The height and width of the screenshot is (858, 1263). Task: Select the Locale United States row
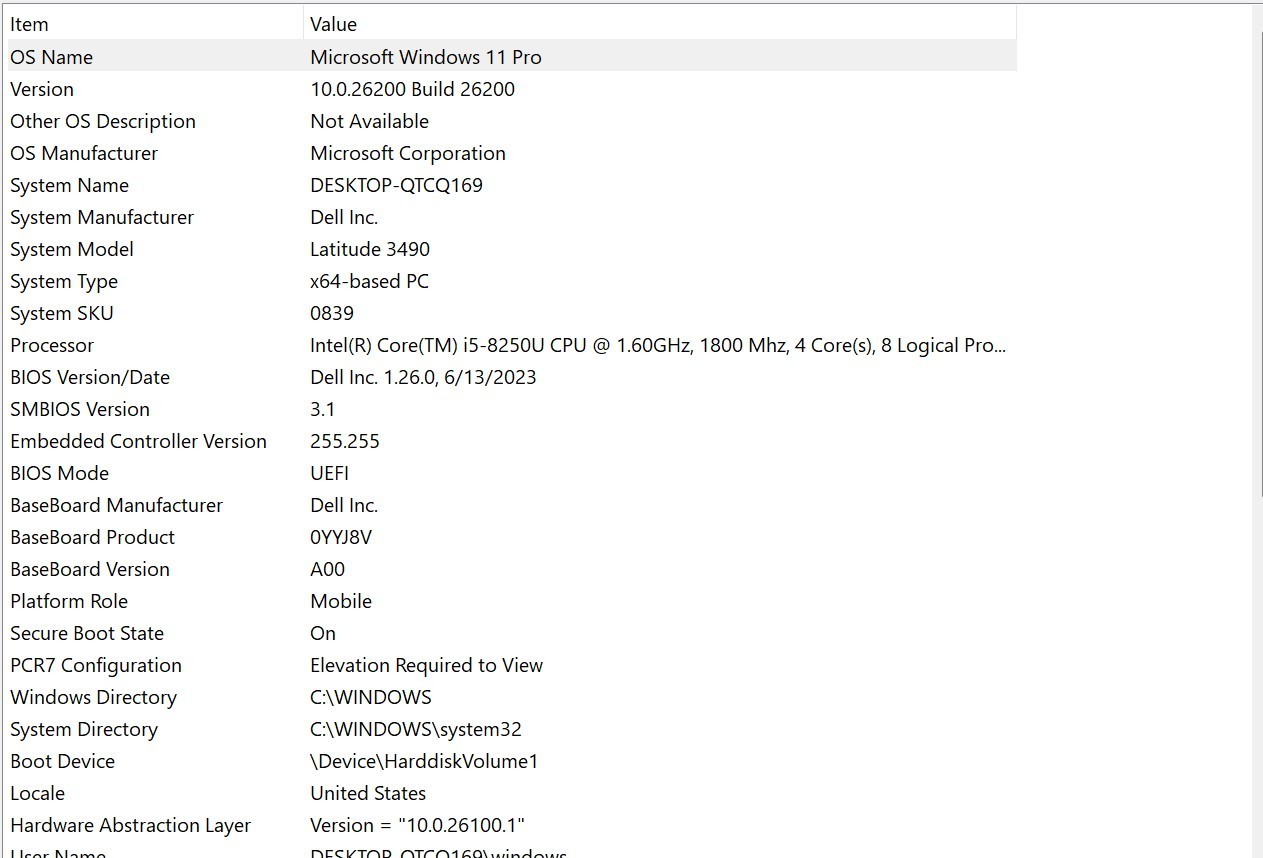point(511,793)
